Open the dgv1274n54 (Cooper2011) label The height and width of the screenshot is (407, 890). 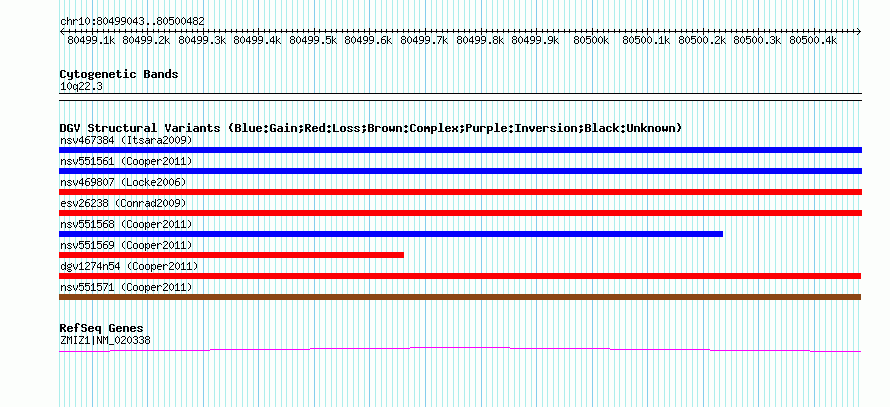[129, 266]
